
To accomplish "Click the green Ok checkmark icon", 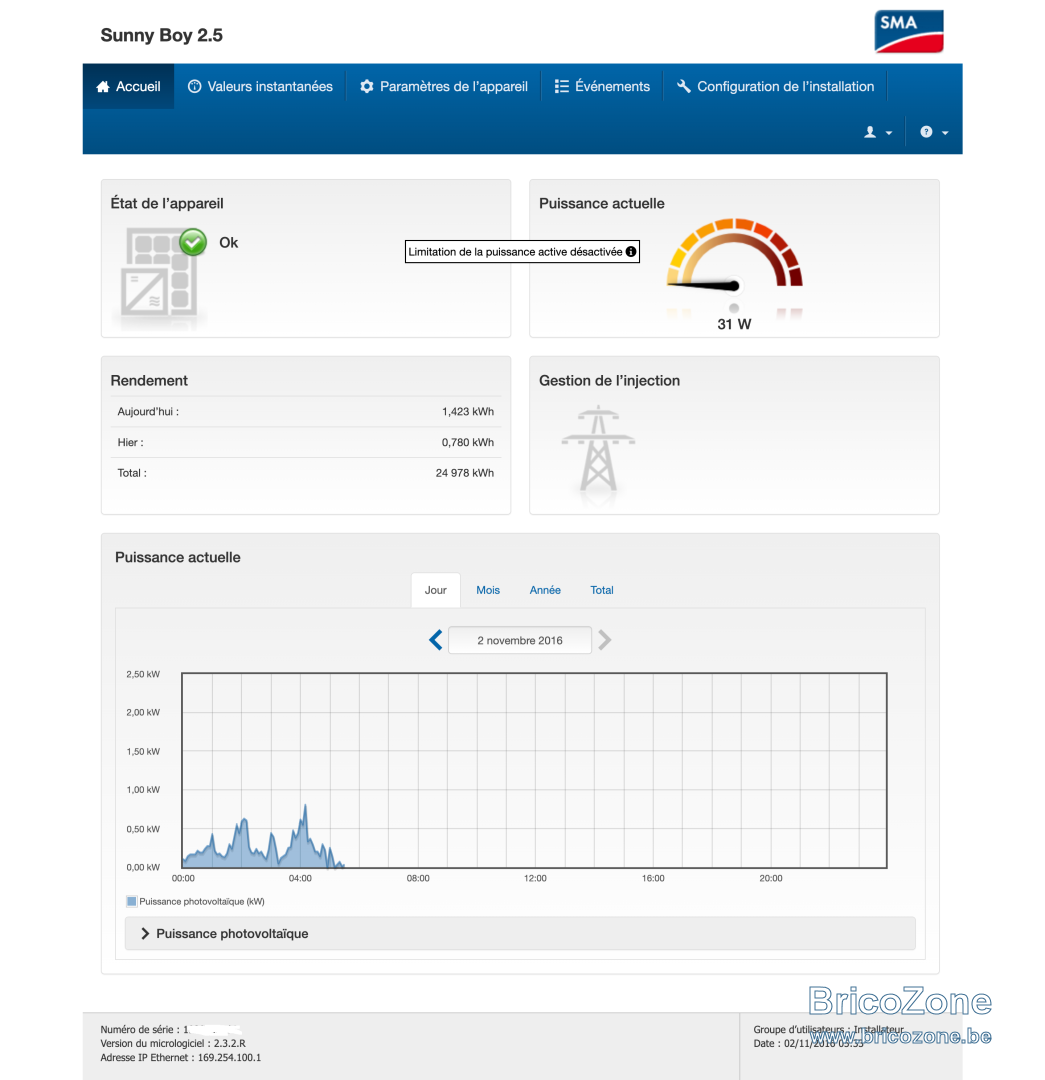I will [193, 242].
